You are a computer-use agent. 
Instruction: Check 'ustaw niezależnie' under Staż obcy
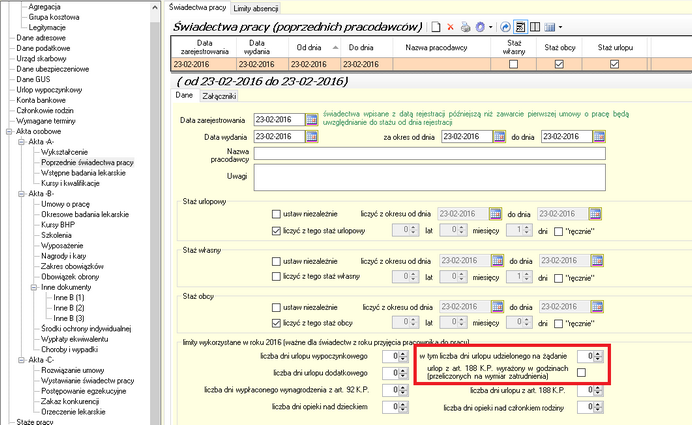[276, 307]
